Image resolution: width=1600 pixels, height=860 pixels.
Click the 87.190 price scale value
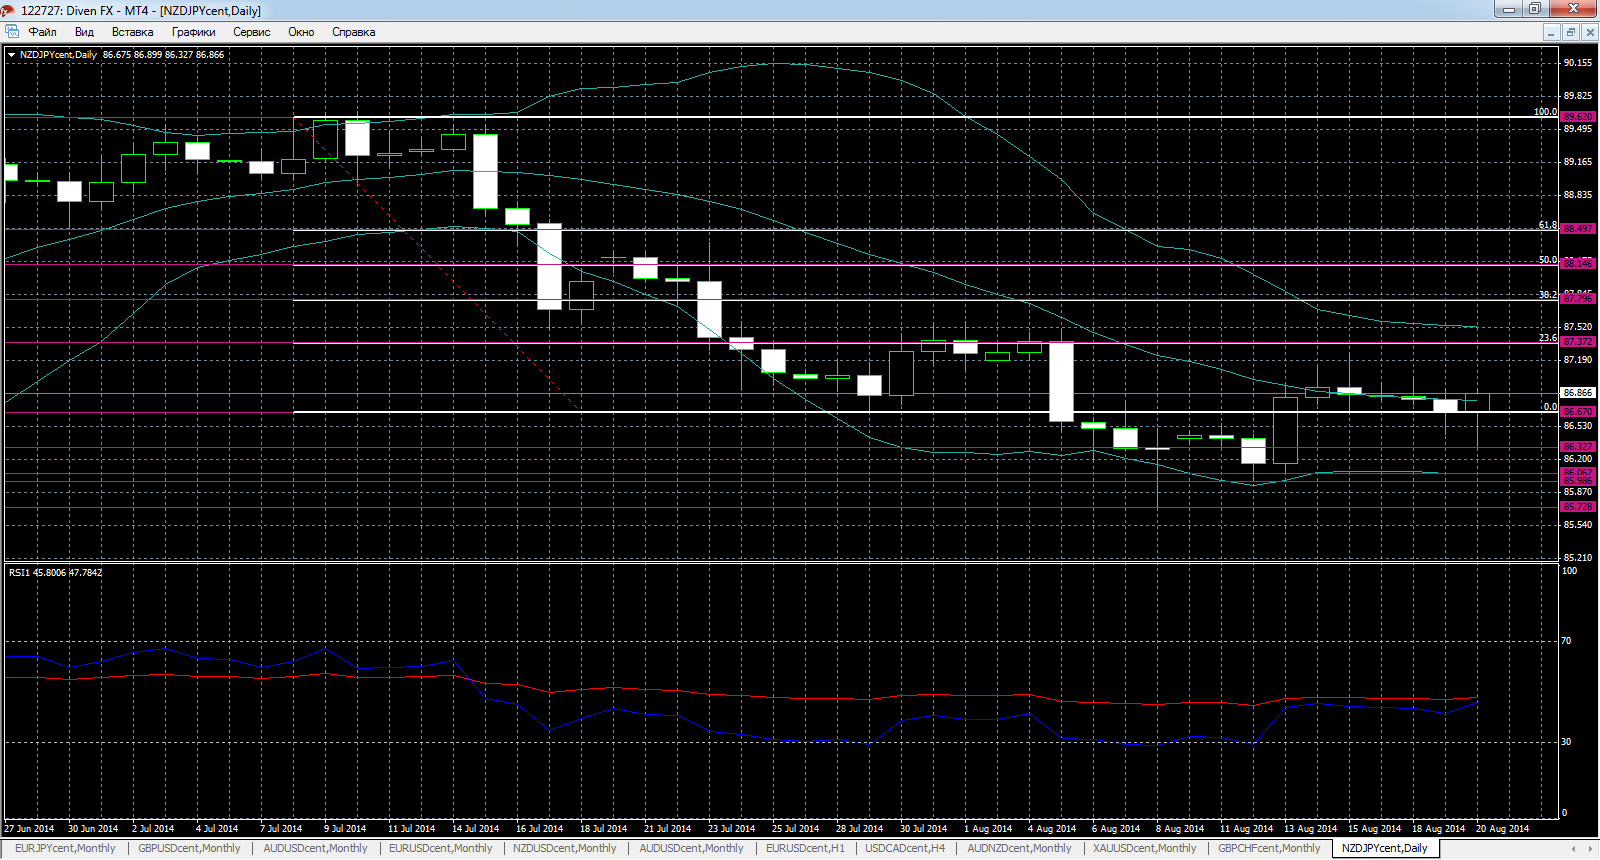pyautogui.click(x=1578, y=360)
